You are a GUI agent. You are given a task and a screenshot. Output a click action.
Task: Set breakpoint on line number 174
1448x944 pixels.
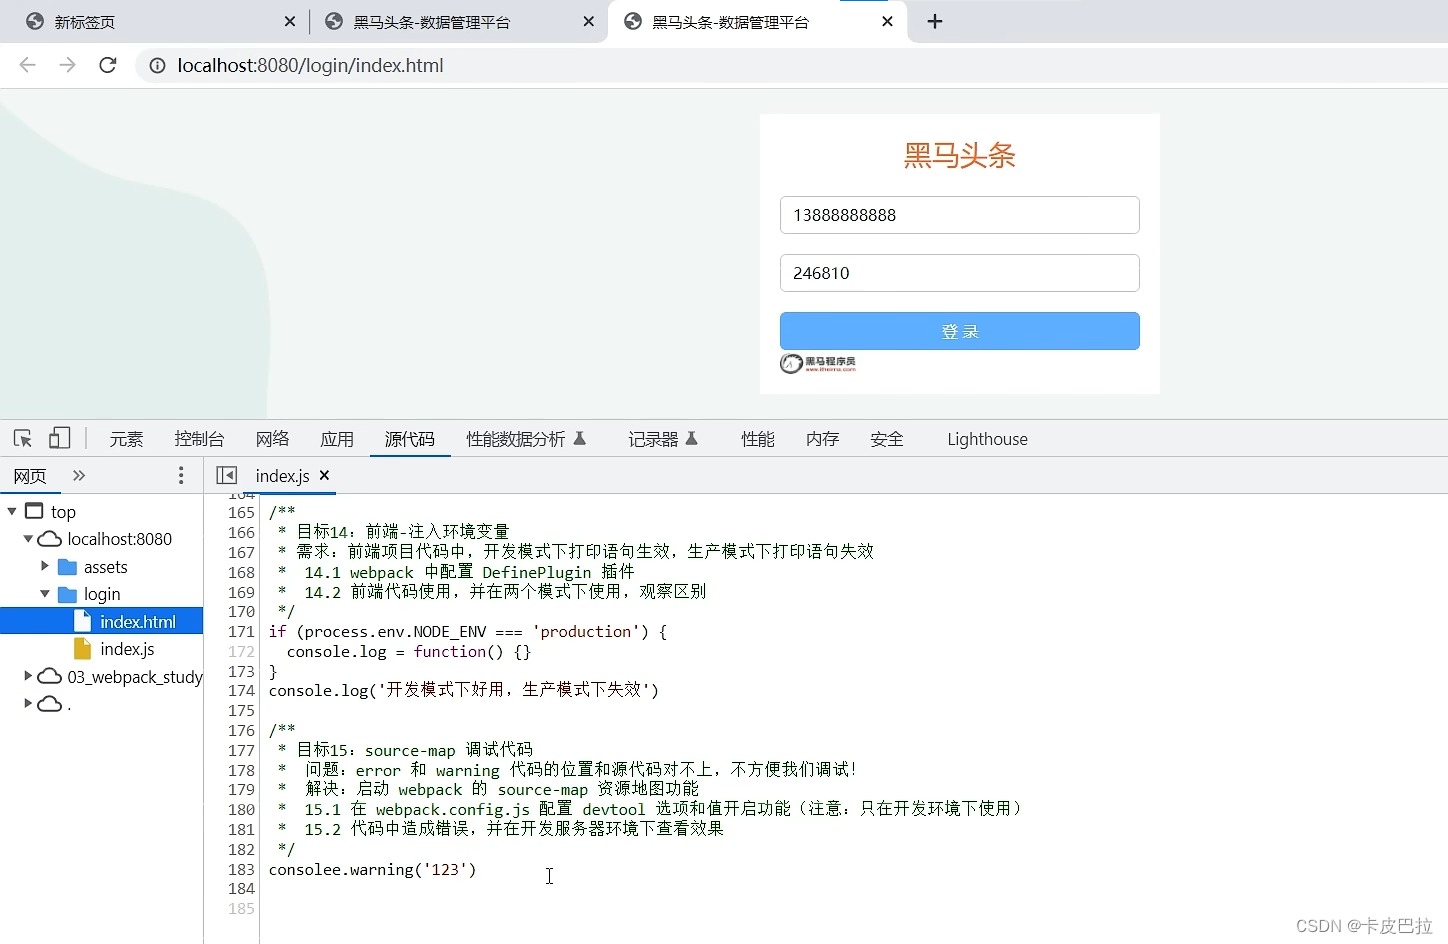pyautogui.click(x=241, y=690)
